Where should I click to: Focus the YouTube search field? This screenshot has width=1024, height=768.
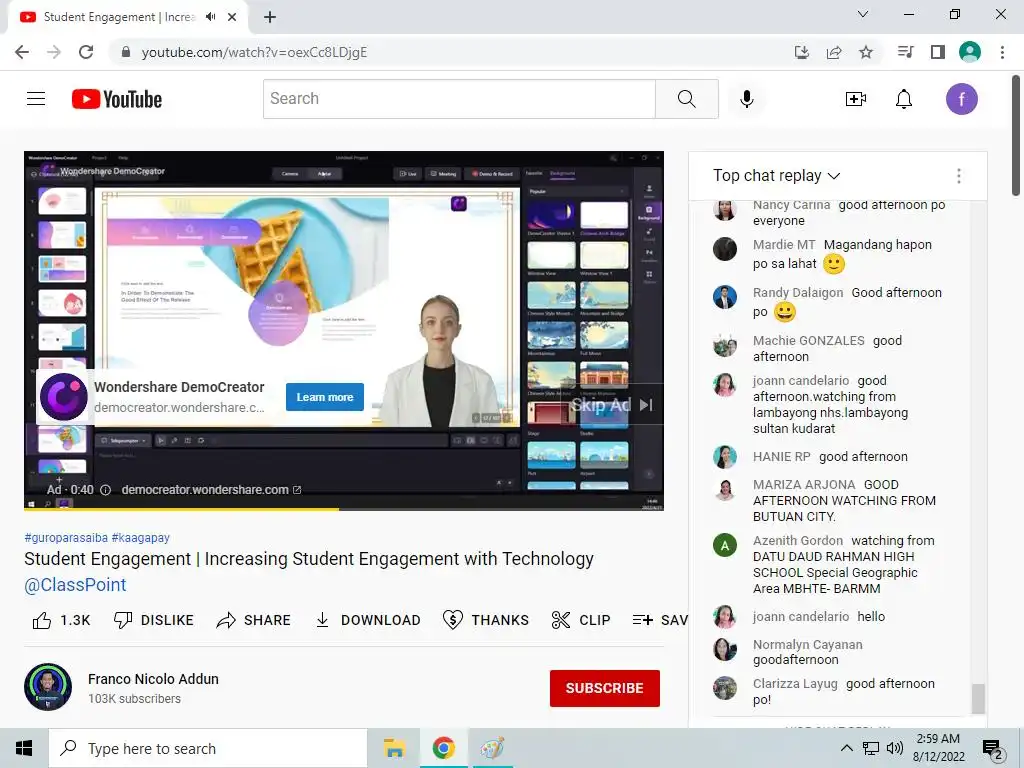[x=459, y=99]
